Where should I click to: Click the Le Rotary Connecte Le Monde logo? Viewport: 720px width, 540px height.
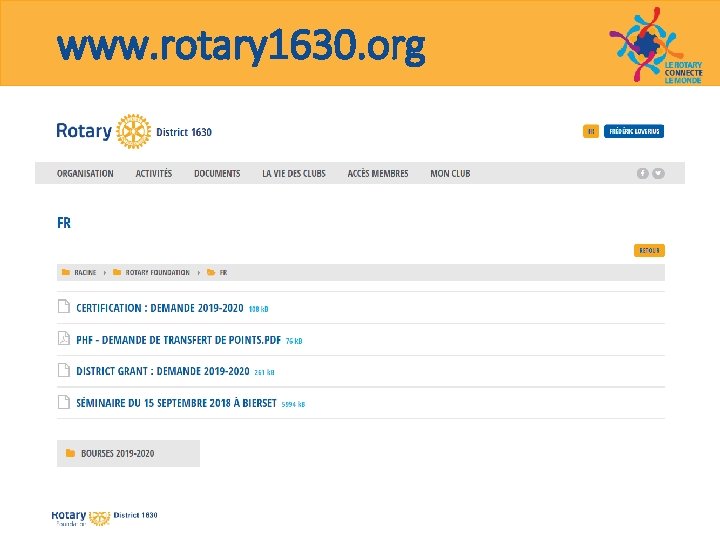point(656,45)
